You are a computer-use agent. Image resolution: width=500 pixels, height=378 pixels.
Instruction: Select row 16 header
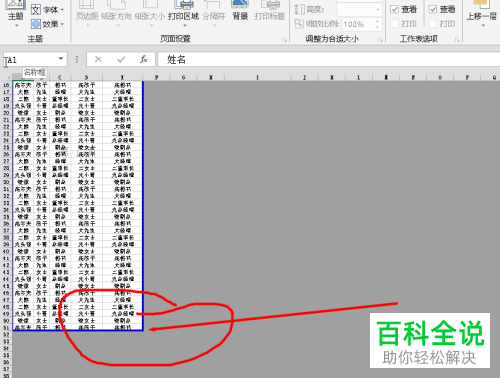[6, 85]
